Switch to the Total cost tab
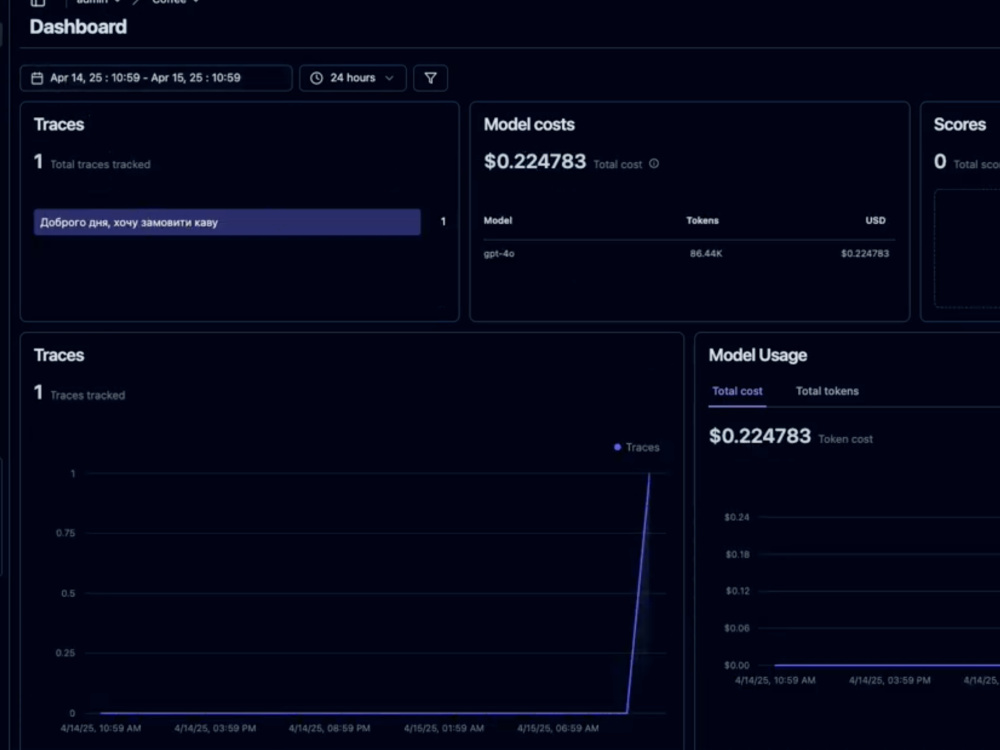Image resolution: width=1000 pixels, height=750 pixels. coord(737,391)
